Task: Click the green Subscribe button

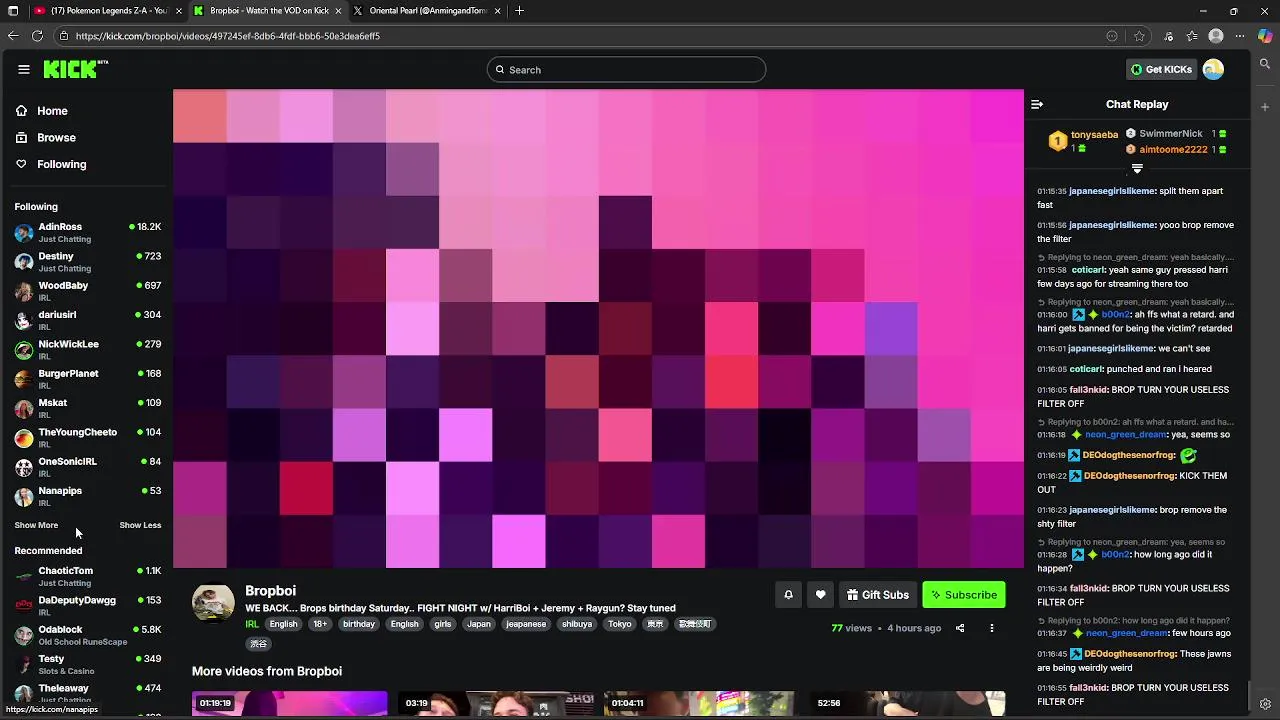Action: [964, 595]
